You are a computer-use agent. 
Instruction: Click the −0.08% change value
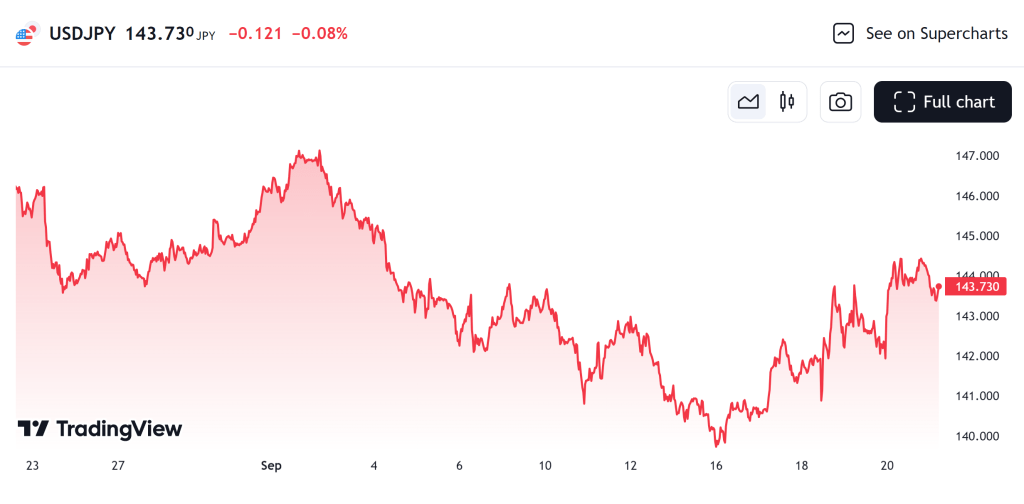pos(320,34)
